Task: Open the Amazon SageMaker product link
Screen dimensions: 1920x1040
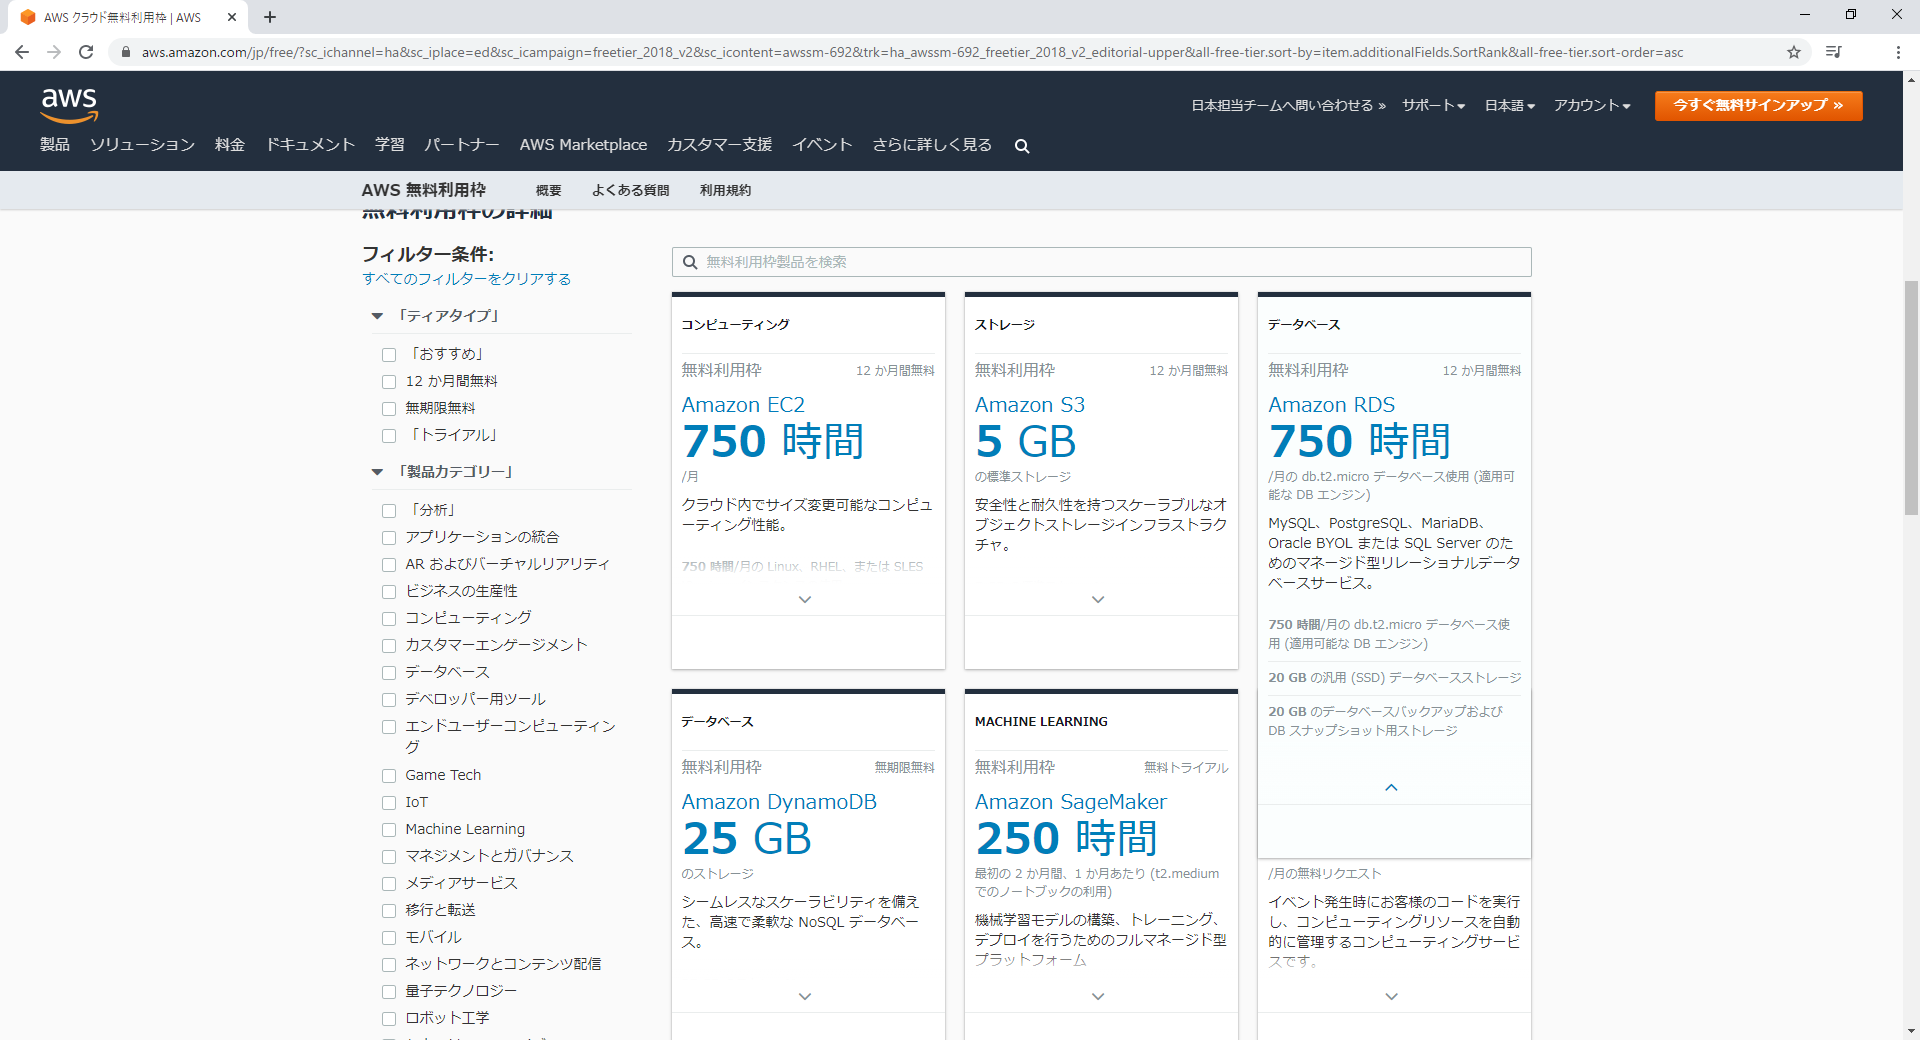Action: 1070,802
